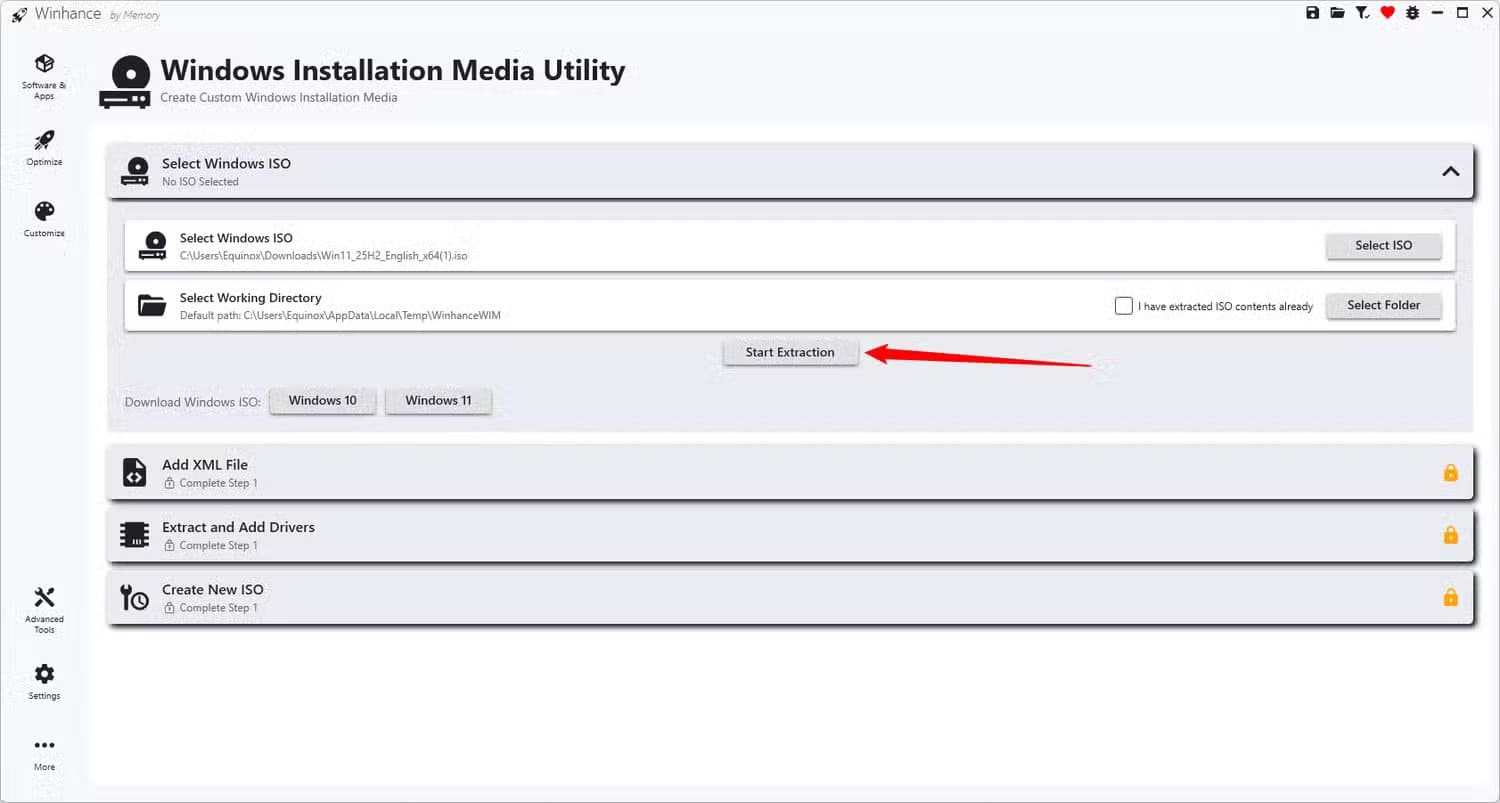
Task: Click the red heart donate icon
Action: tap(1387, 13)
